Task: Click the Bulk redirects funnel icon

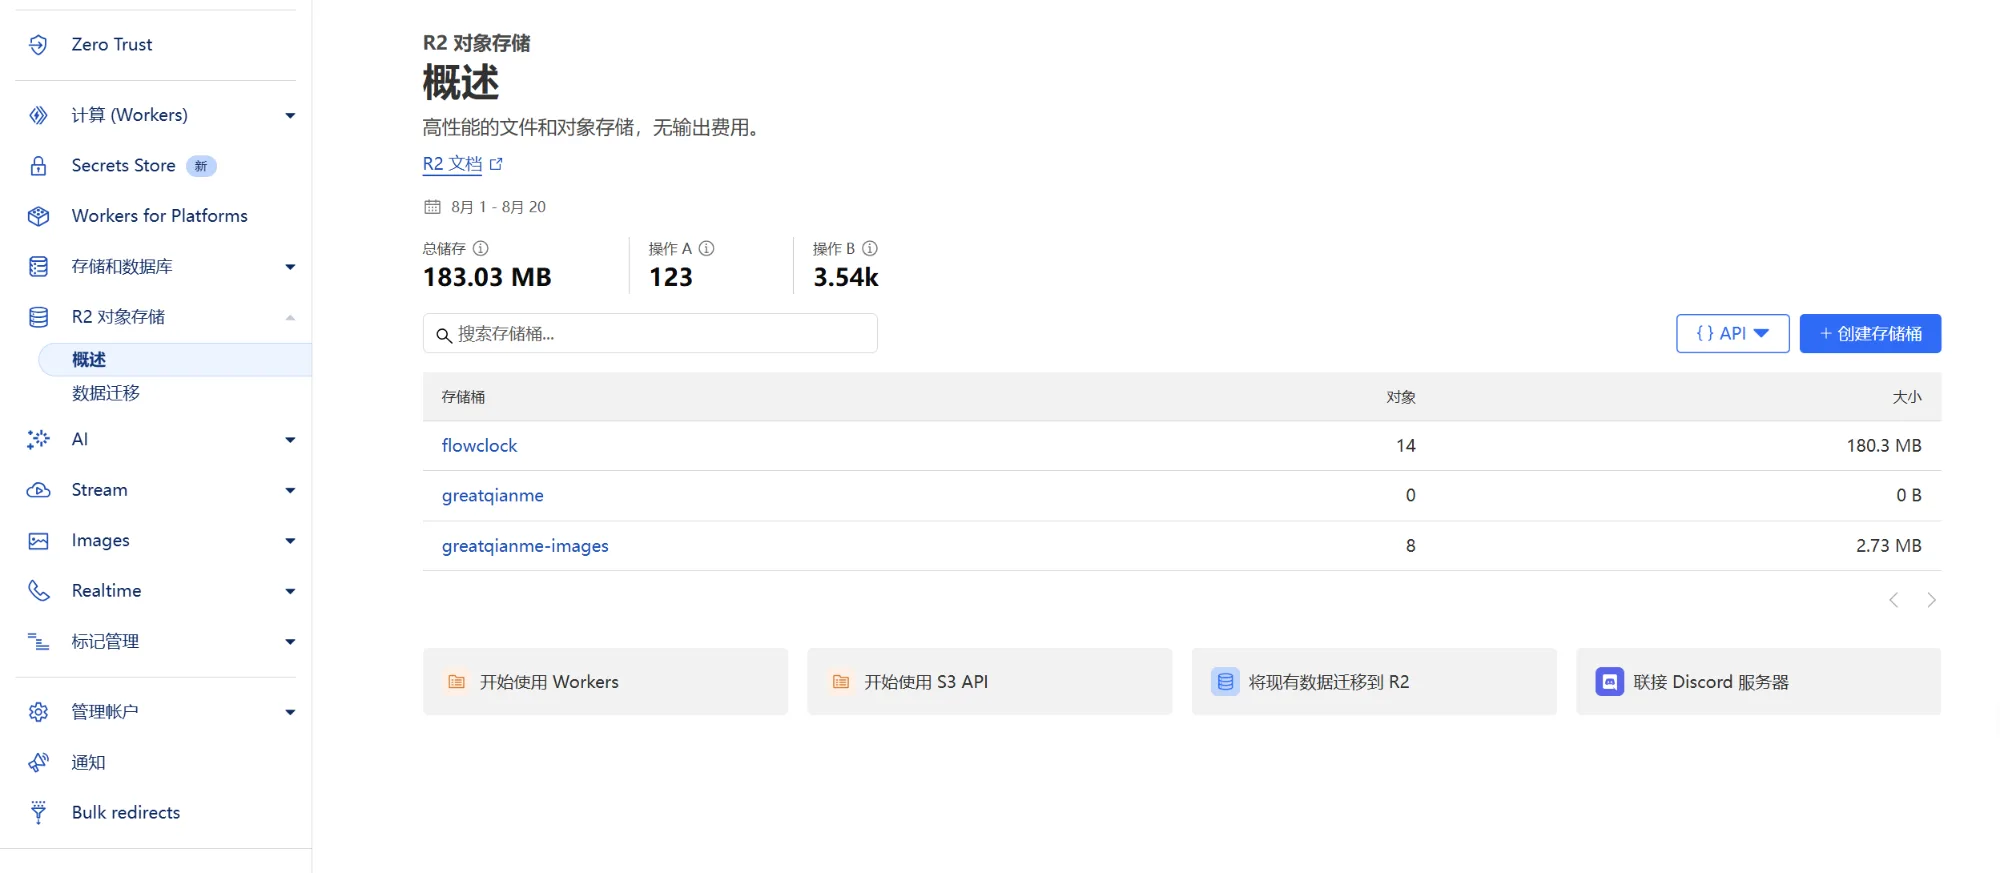Action: 38,813
